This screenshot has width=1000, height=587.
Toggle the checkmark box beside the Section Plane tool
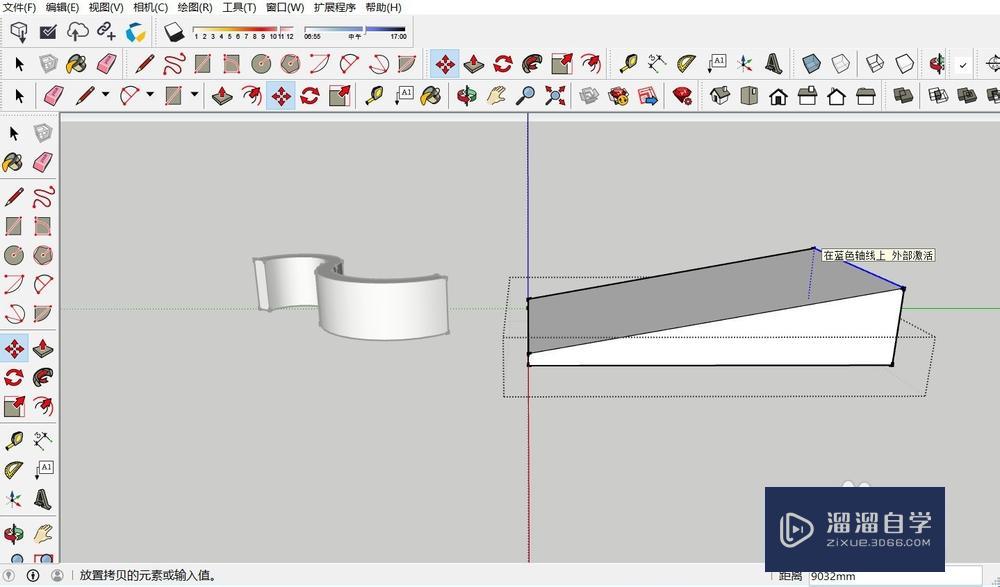pyautogui.click(x=963, y=64)
